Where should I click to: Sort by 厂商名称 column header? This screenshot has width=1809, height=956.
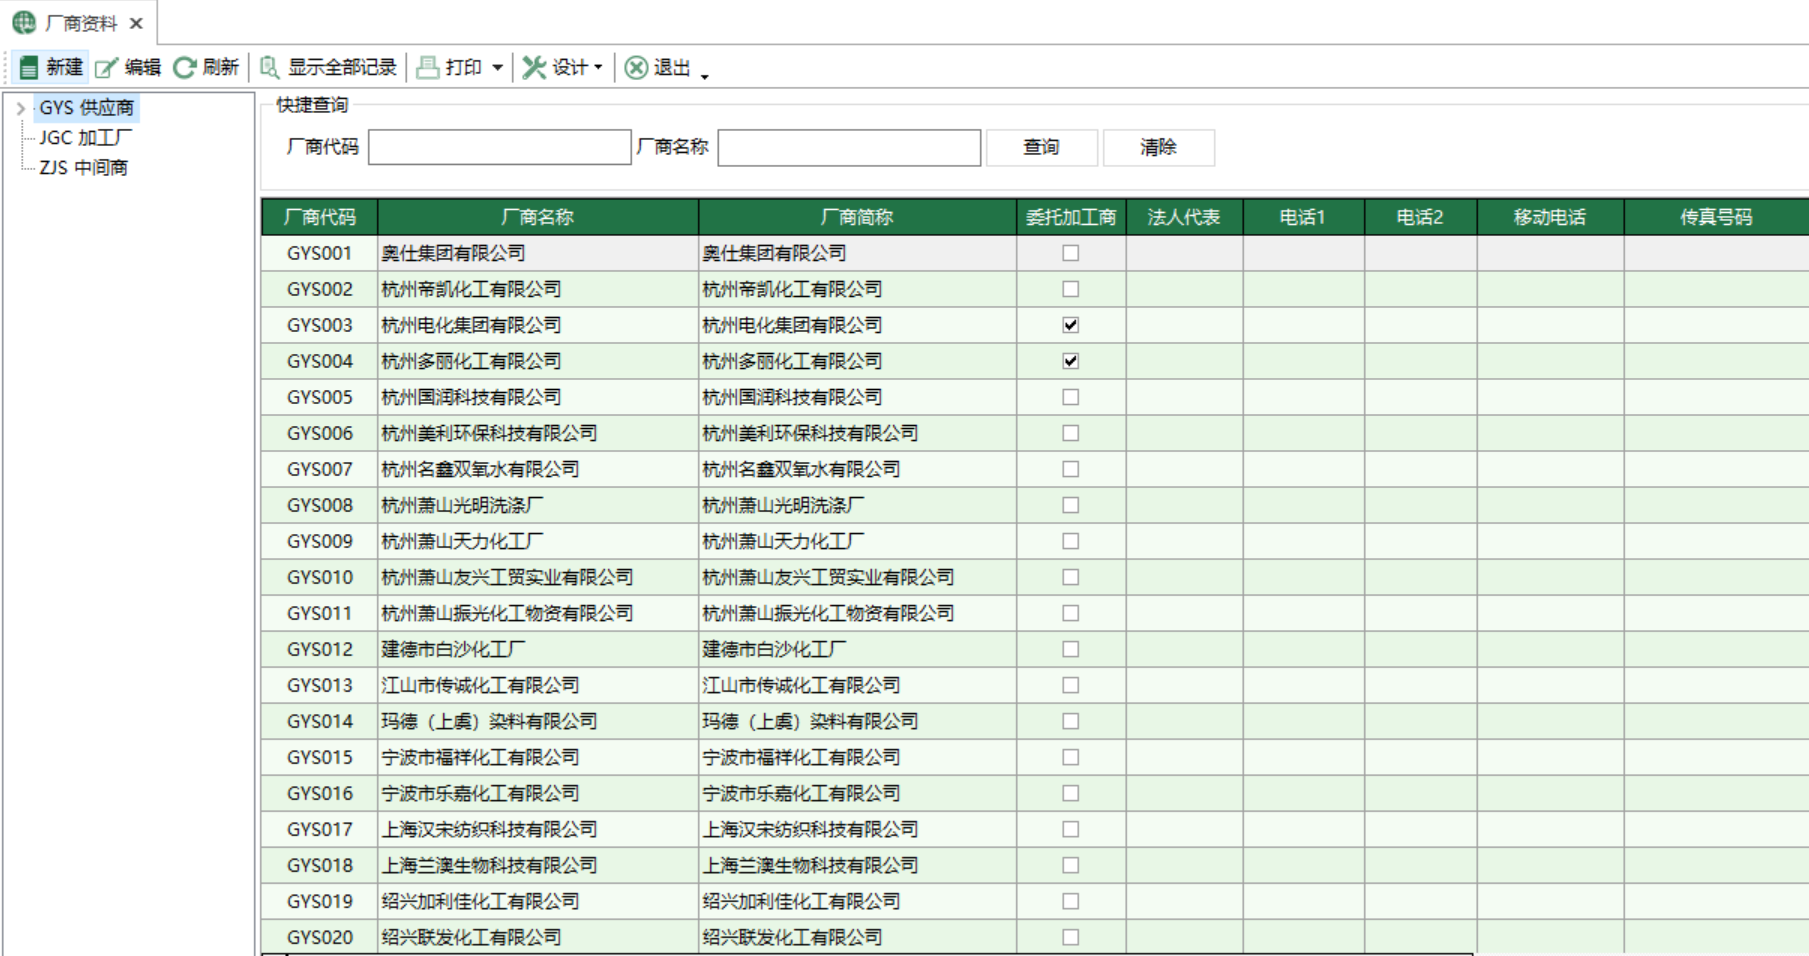coord(538,217)
